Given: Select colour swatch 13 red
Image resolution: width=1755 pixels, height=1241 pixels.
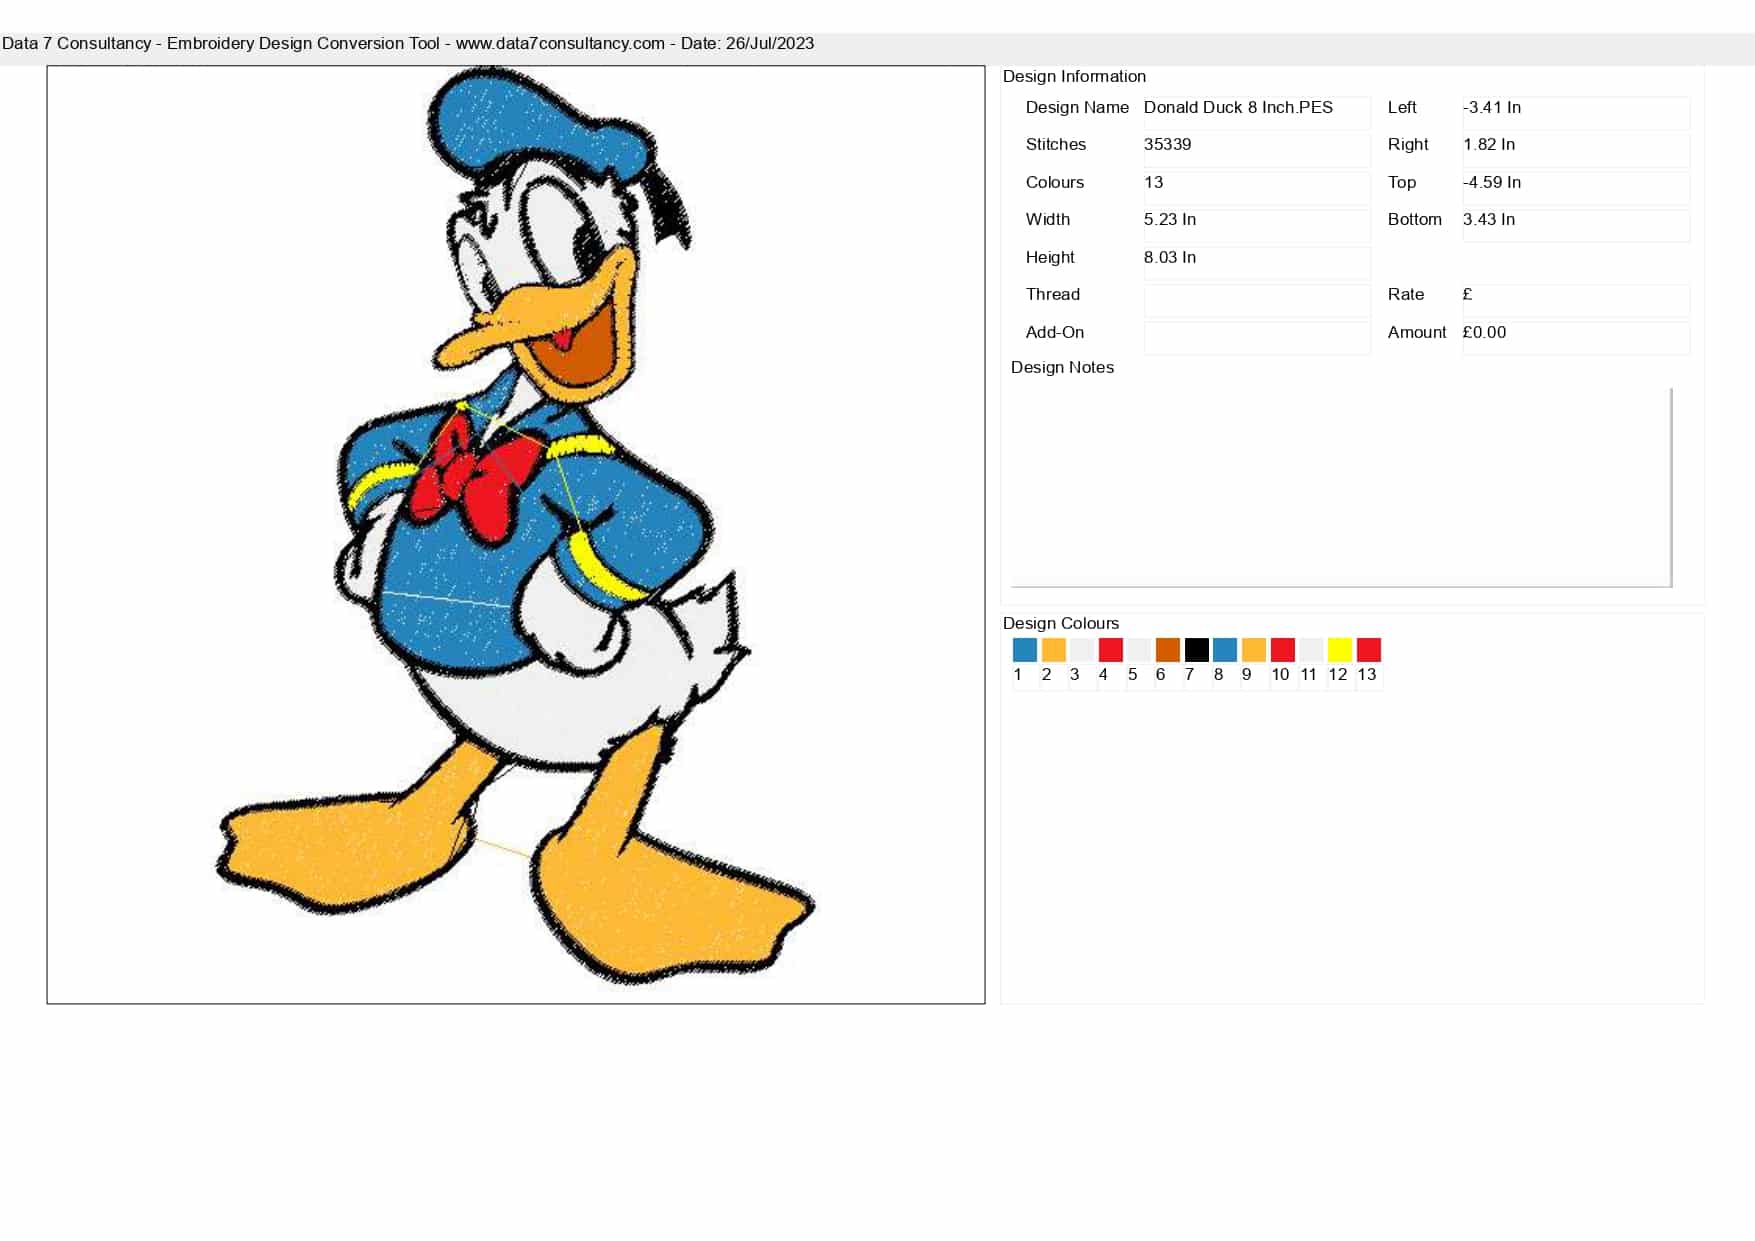Looking at the screenshot, I should [1368, 650].
